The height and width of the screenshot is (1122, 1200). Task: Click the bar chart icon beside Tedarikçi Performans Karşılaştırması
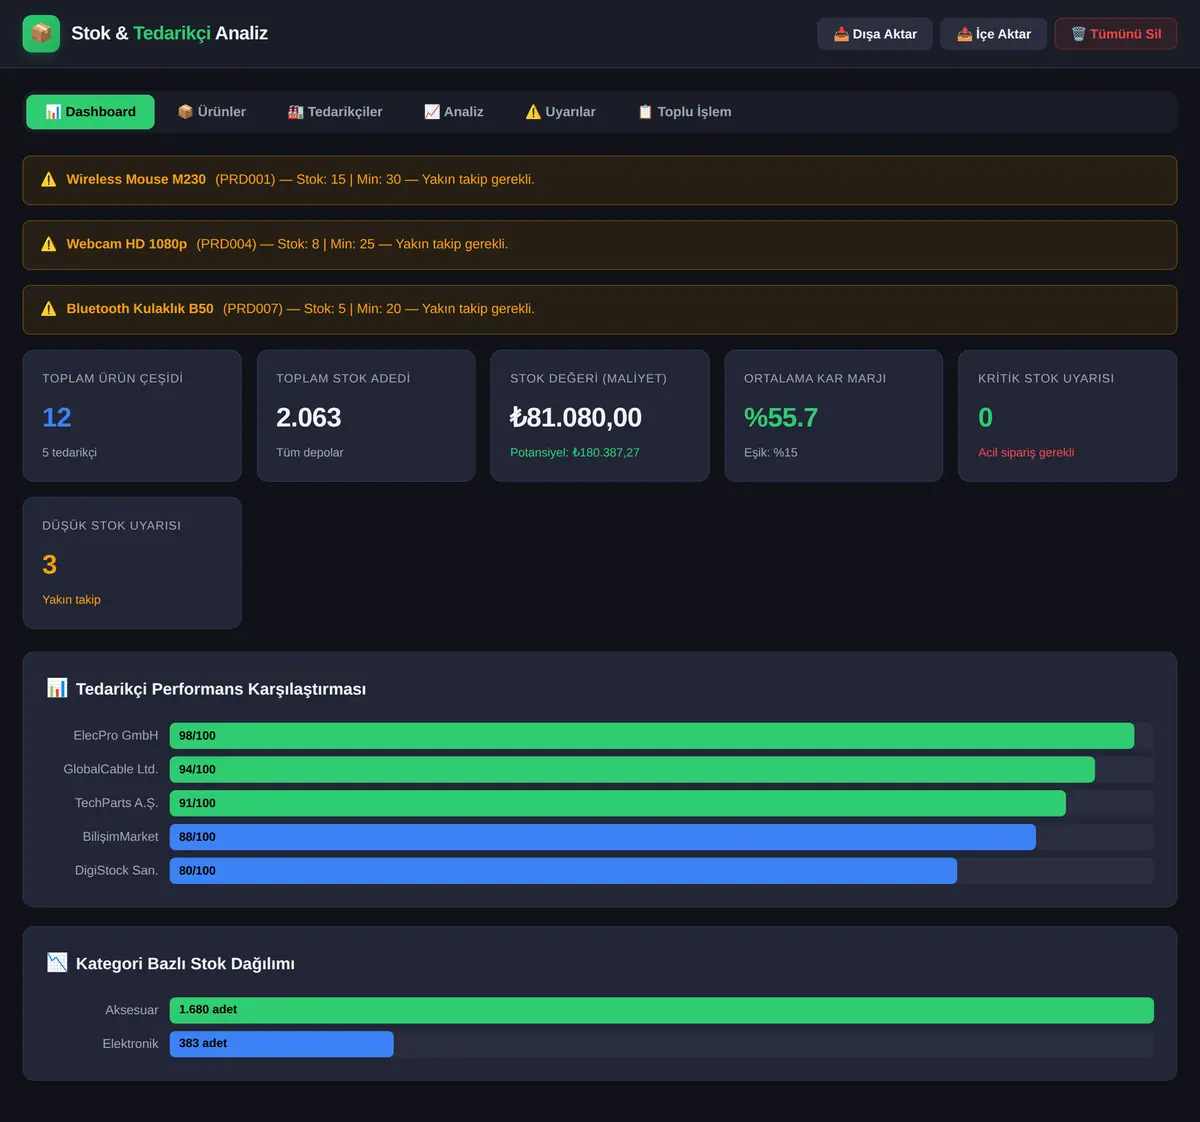point(57,688)
